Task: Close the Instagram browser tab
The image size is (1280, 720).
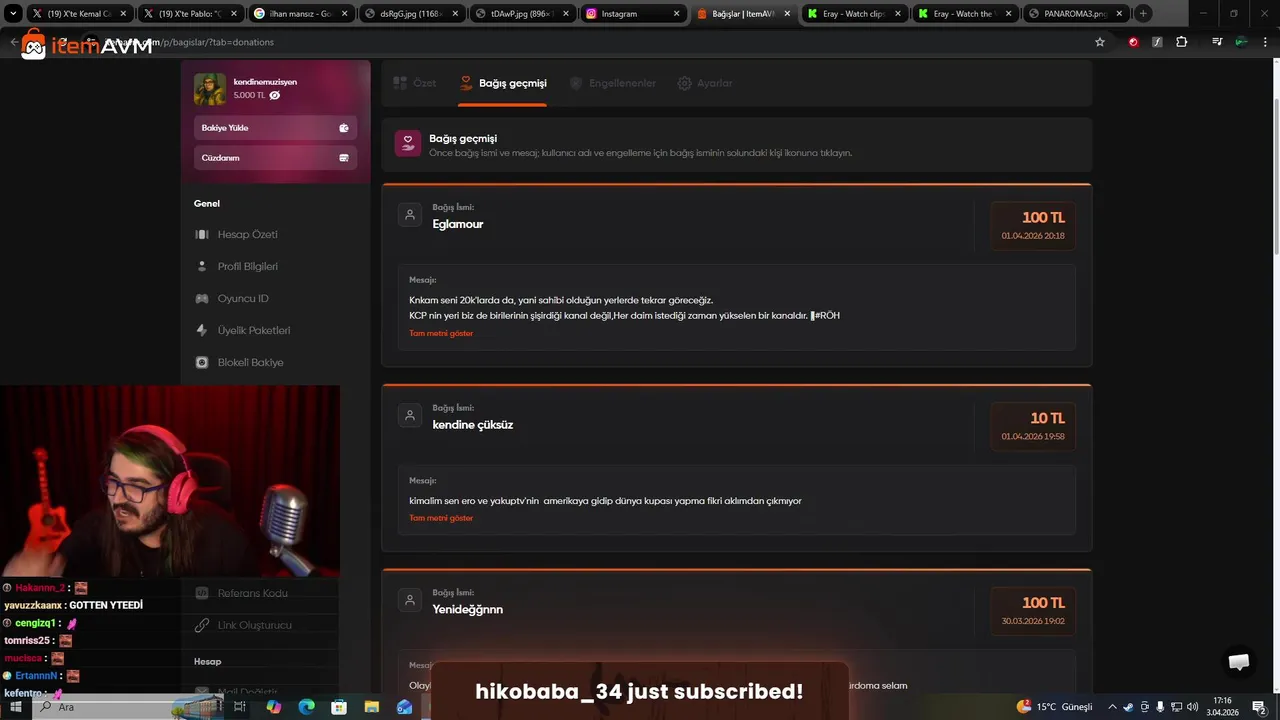Action: [676, 14]
